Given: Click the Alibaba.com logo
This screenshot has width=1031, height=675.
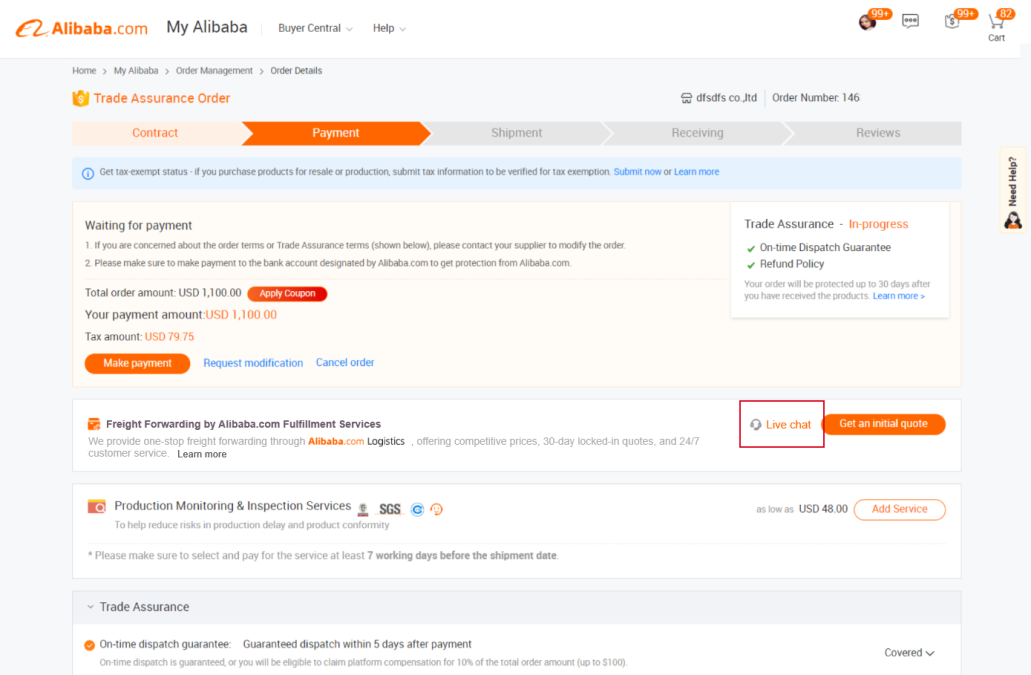Looking at the screenshot, I should click(82, 28).
